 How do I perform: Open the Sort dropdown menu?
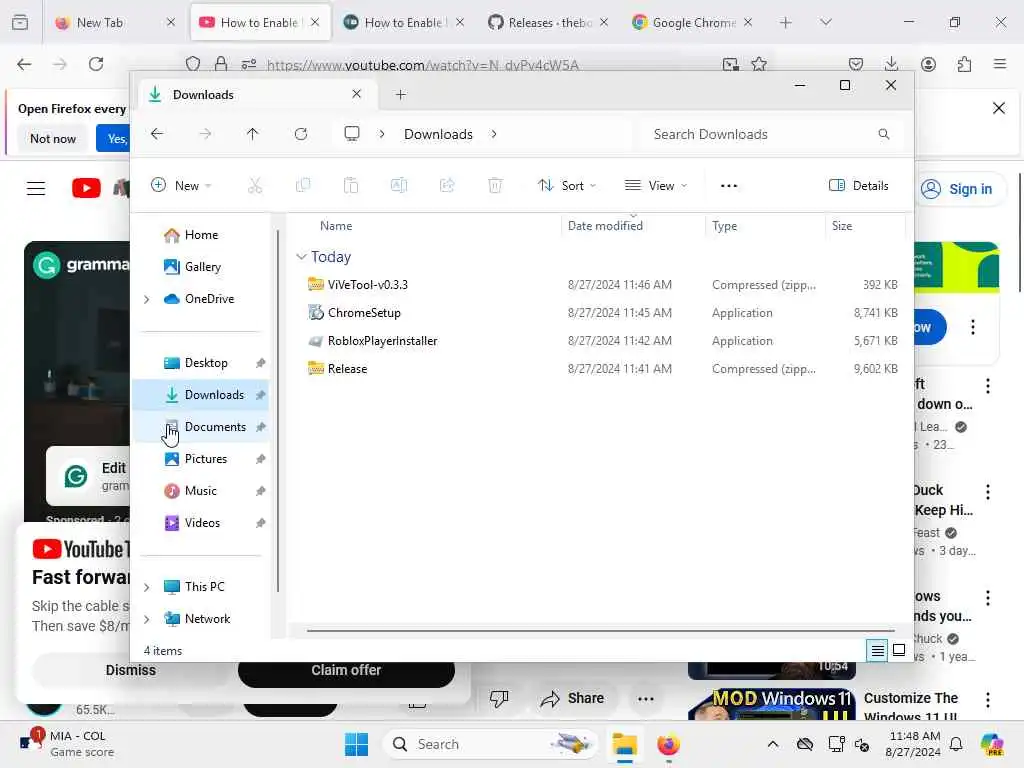pos(566,185)
